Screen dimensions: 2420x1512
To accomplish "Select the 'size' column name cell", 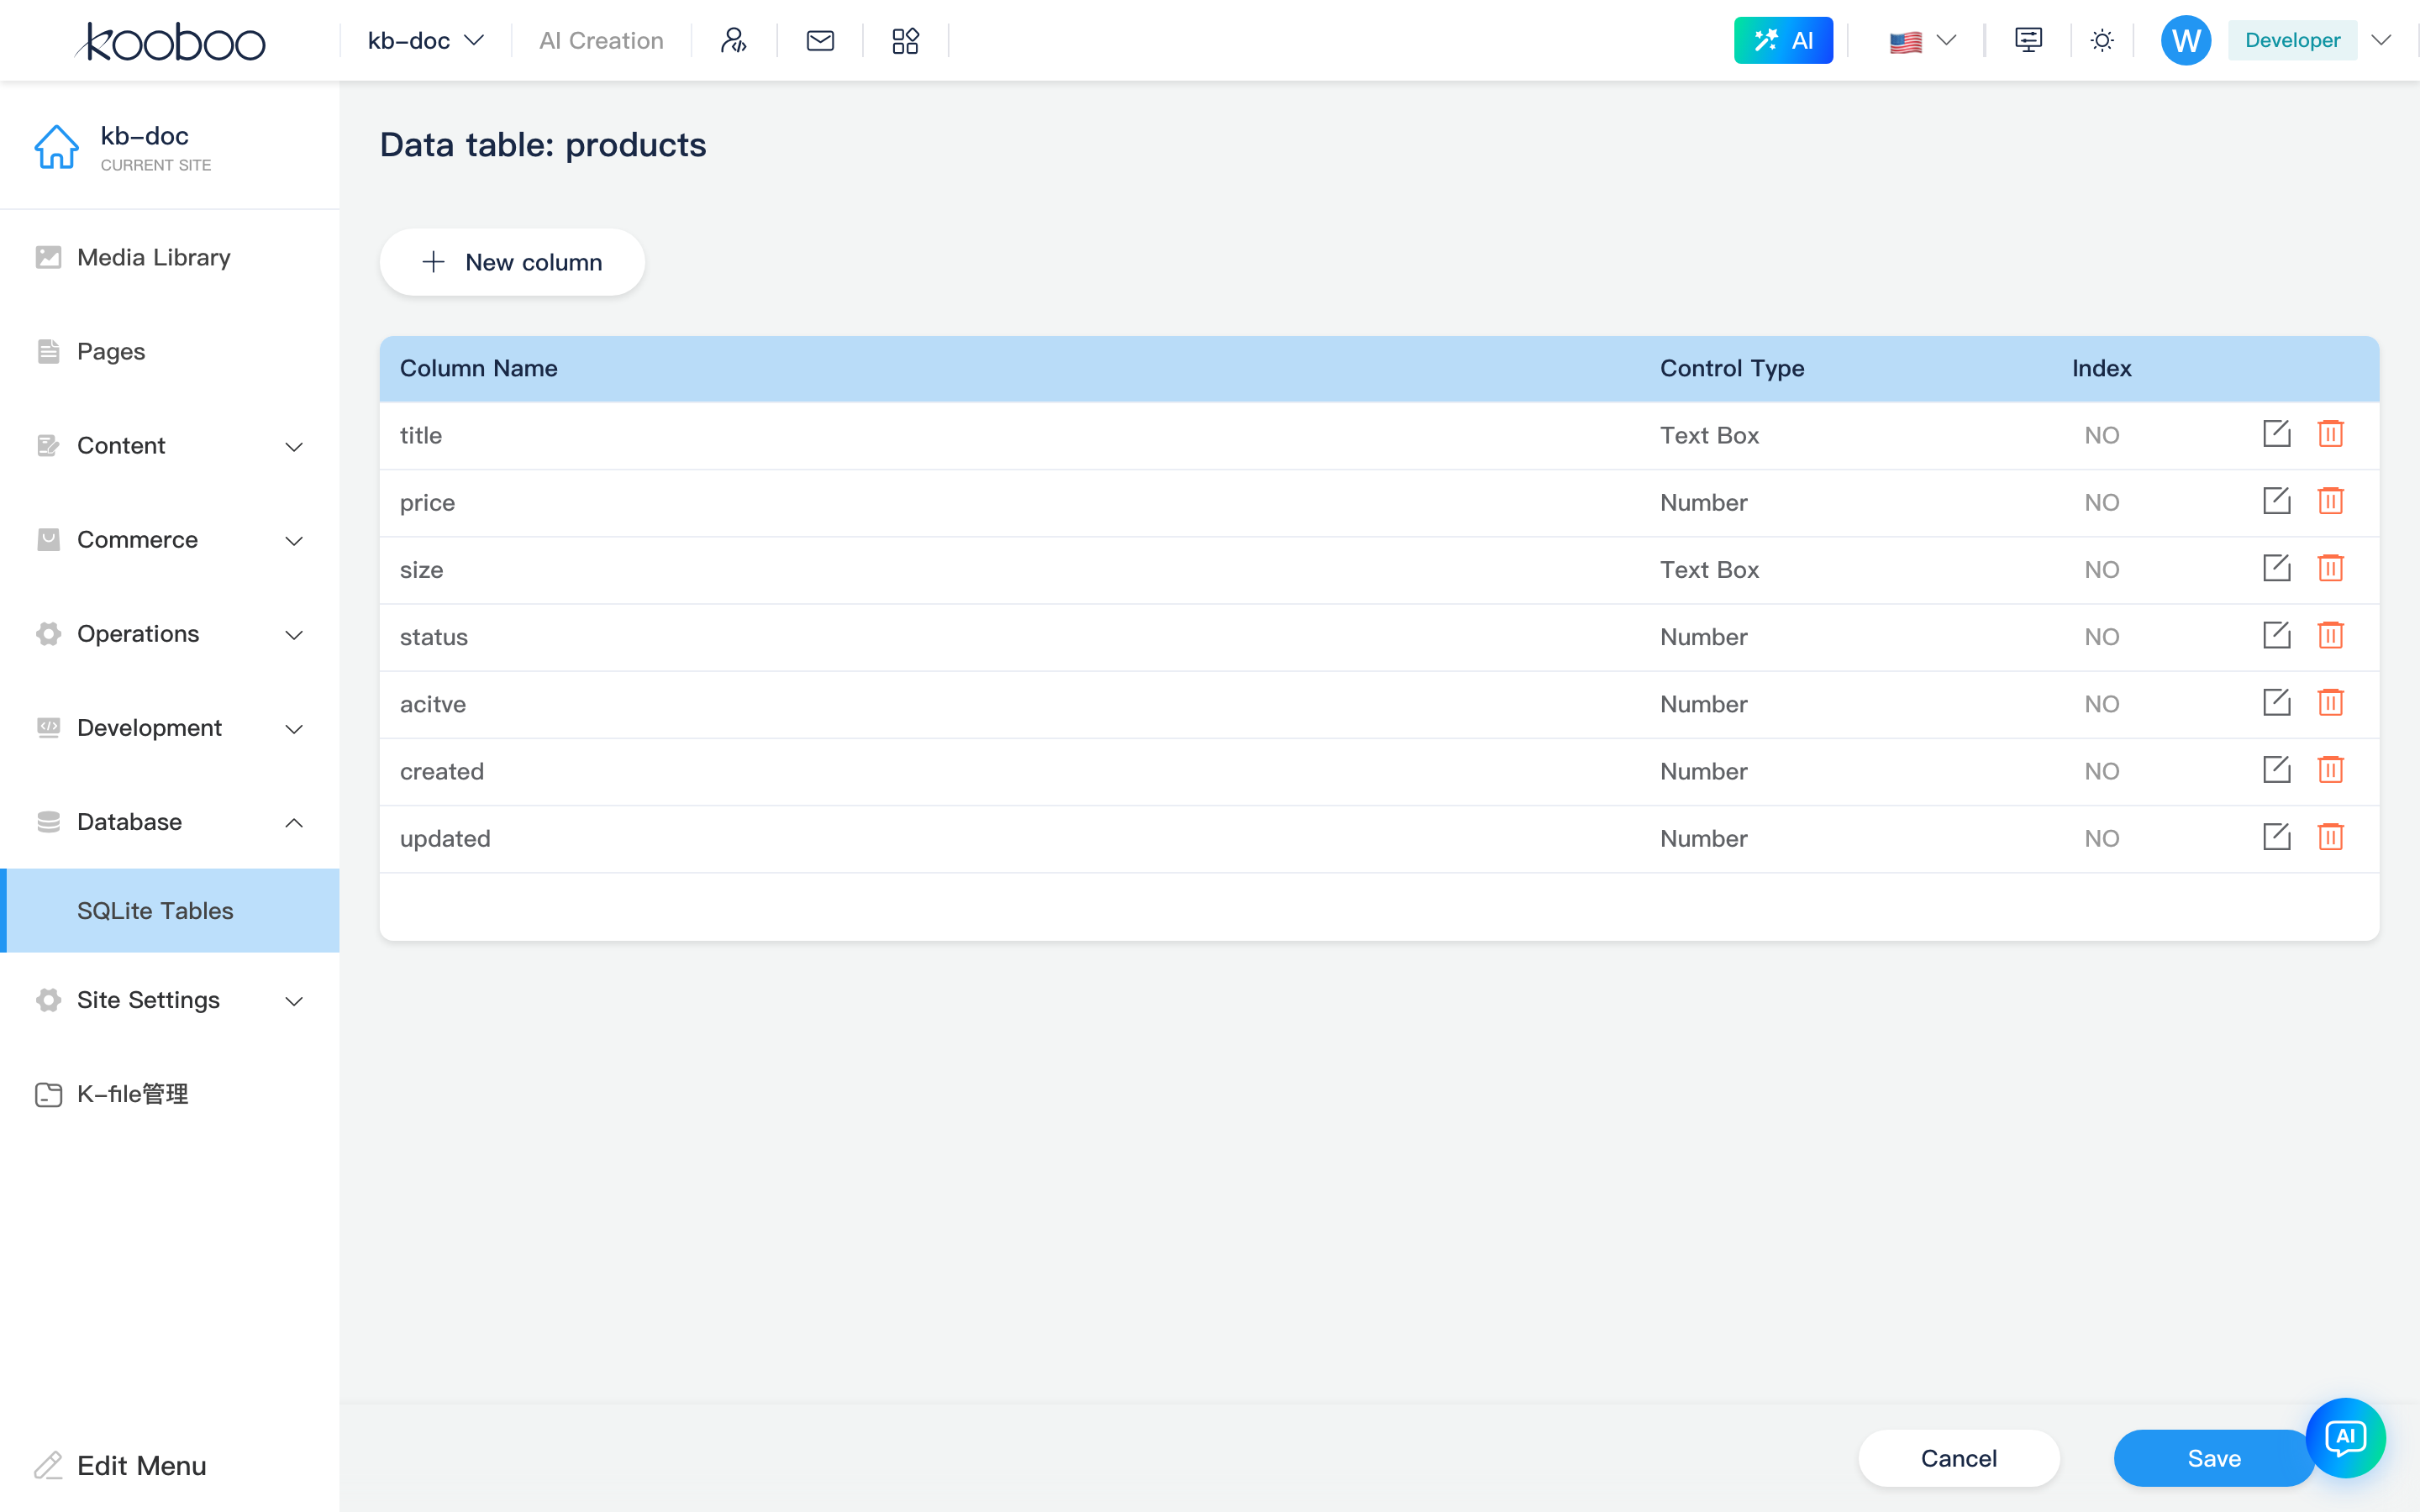I will pos(421,569).
